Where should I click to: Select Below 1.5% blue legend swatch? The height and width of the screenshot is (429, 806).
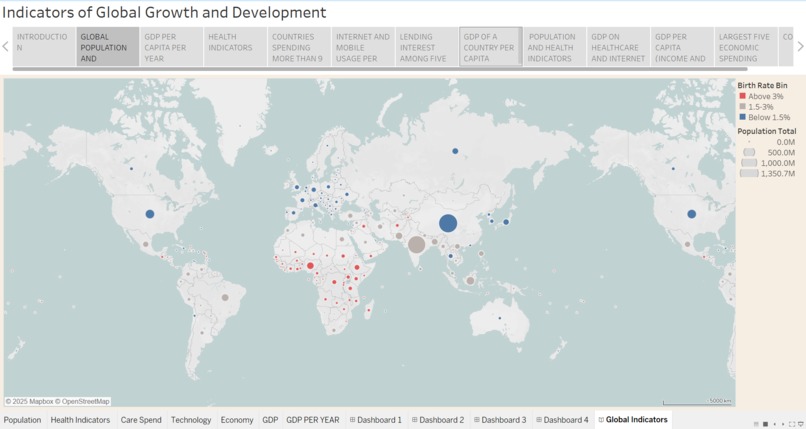click(742, 117)
